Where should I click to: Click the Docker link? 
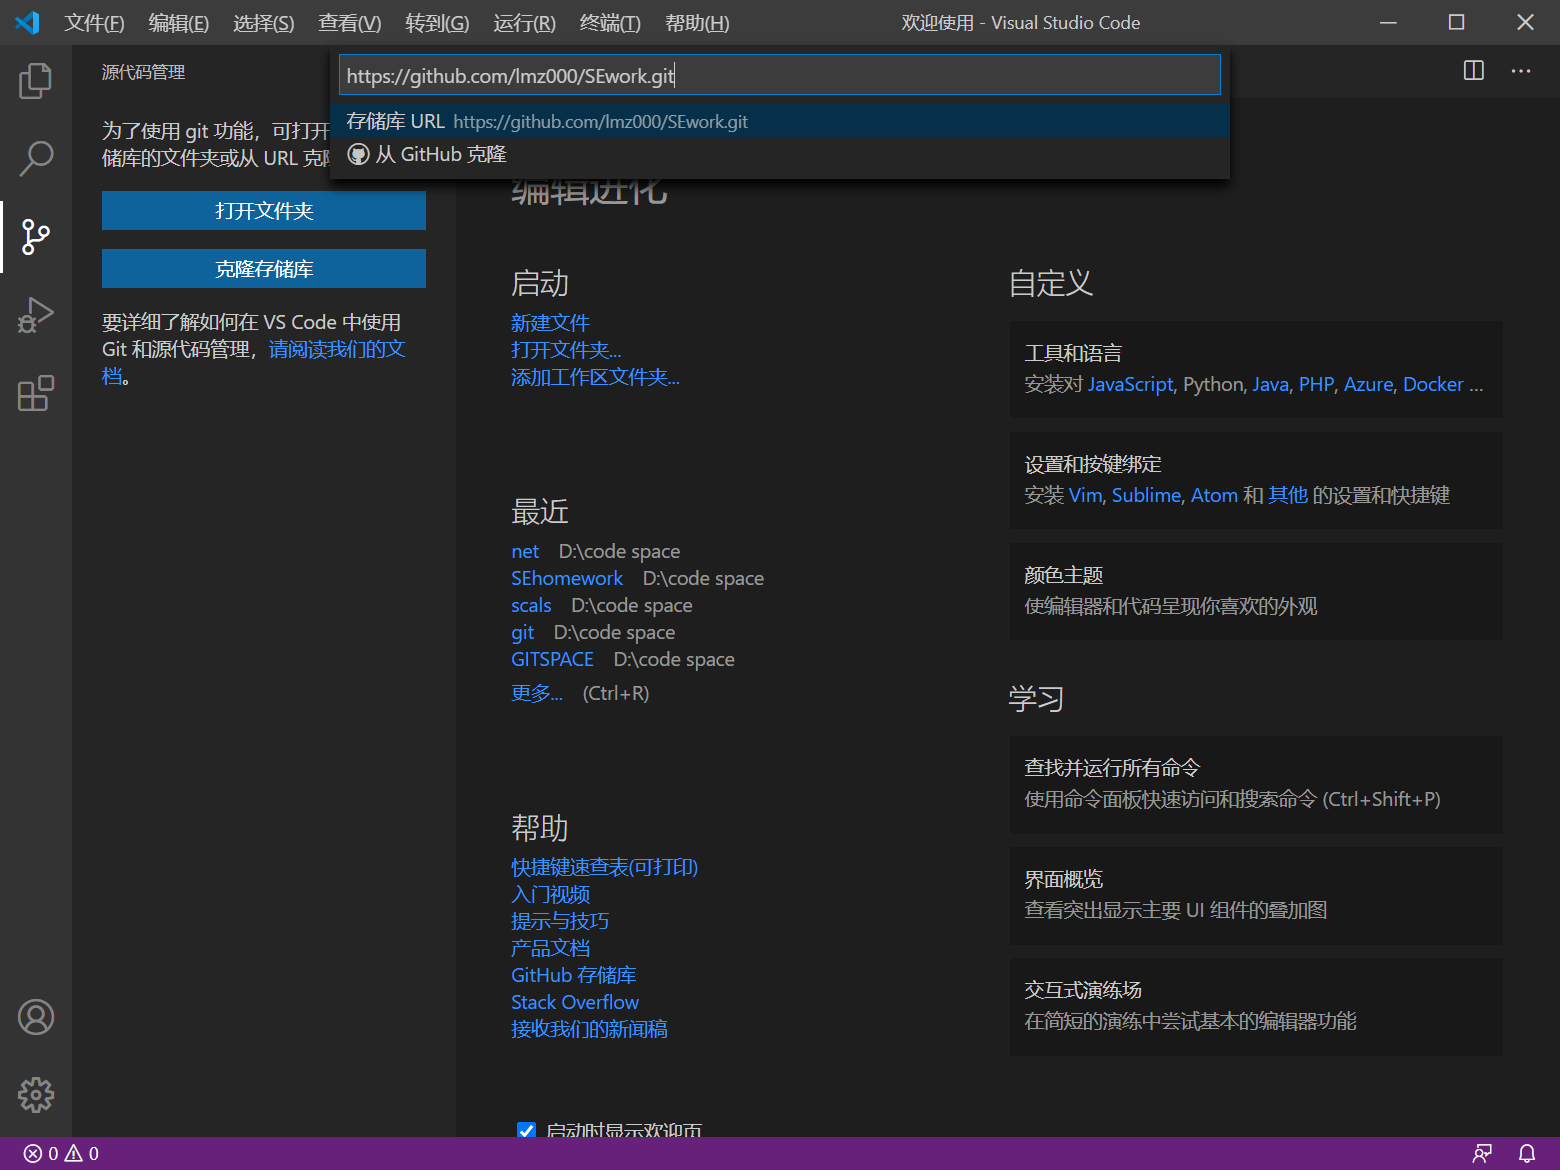pos(1433,384)
